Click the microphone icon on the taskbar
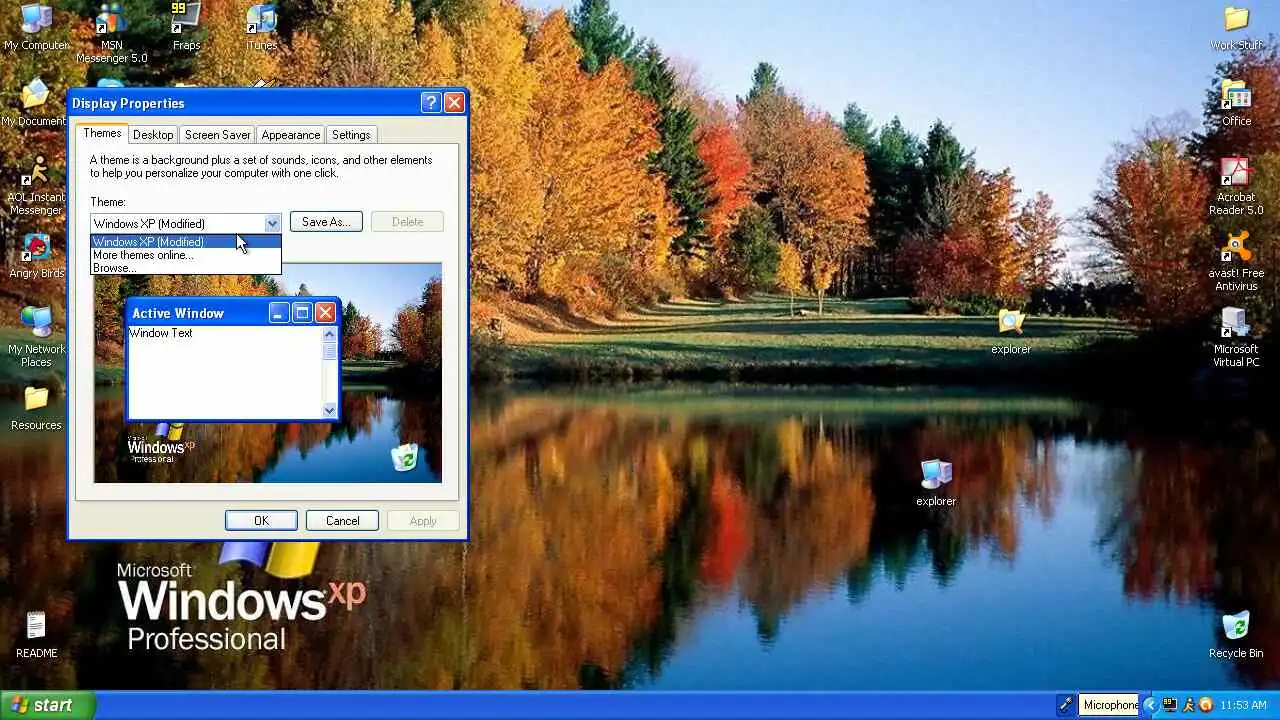 (1068, 705)
